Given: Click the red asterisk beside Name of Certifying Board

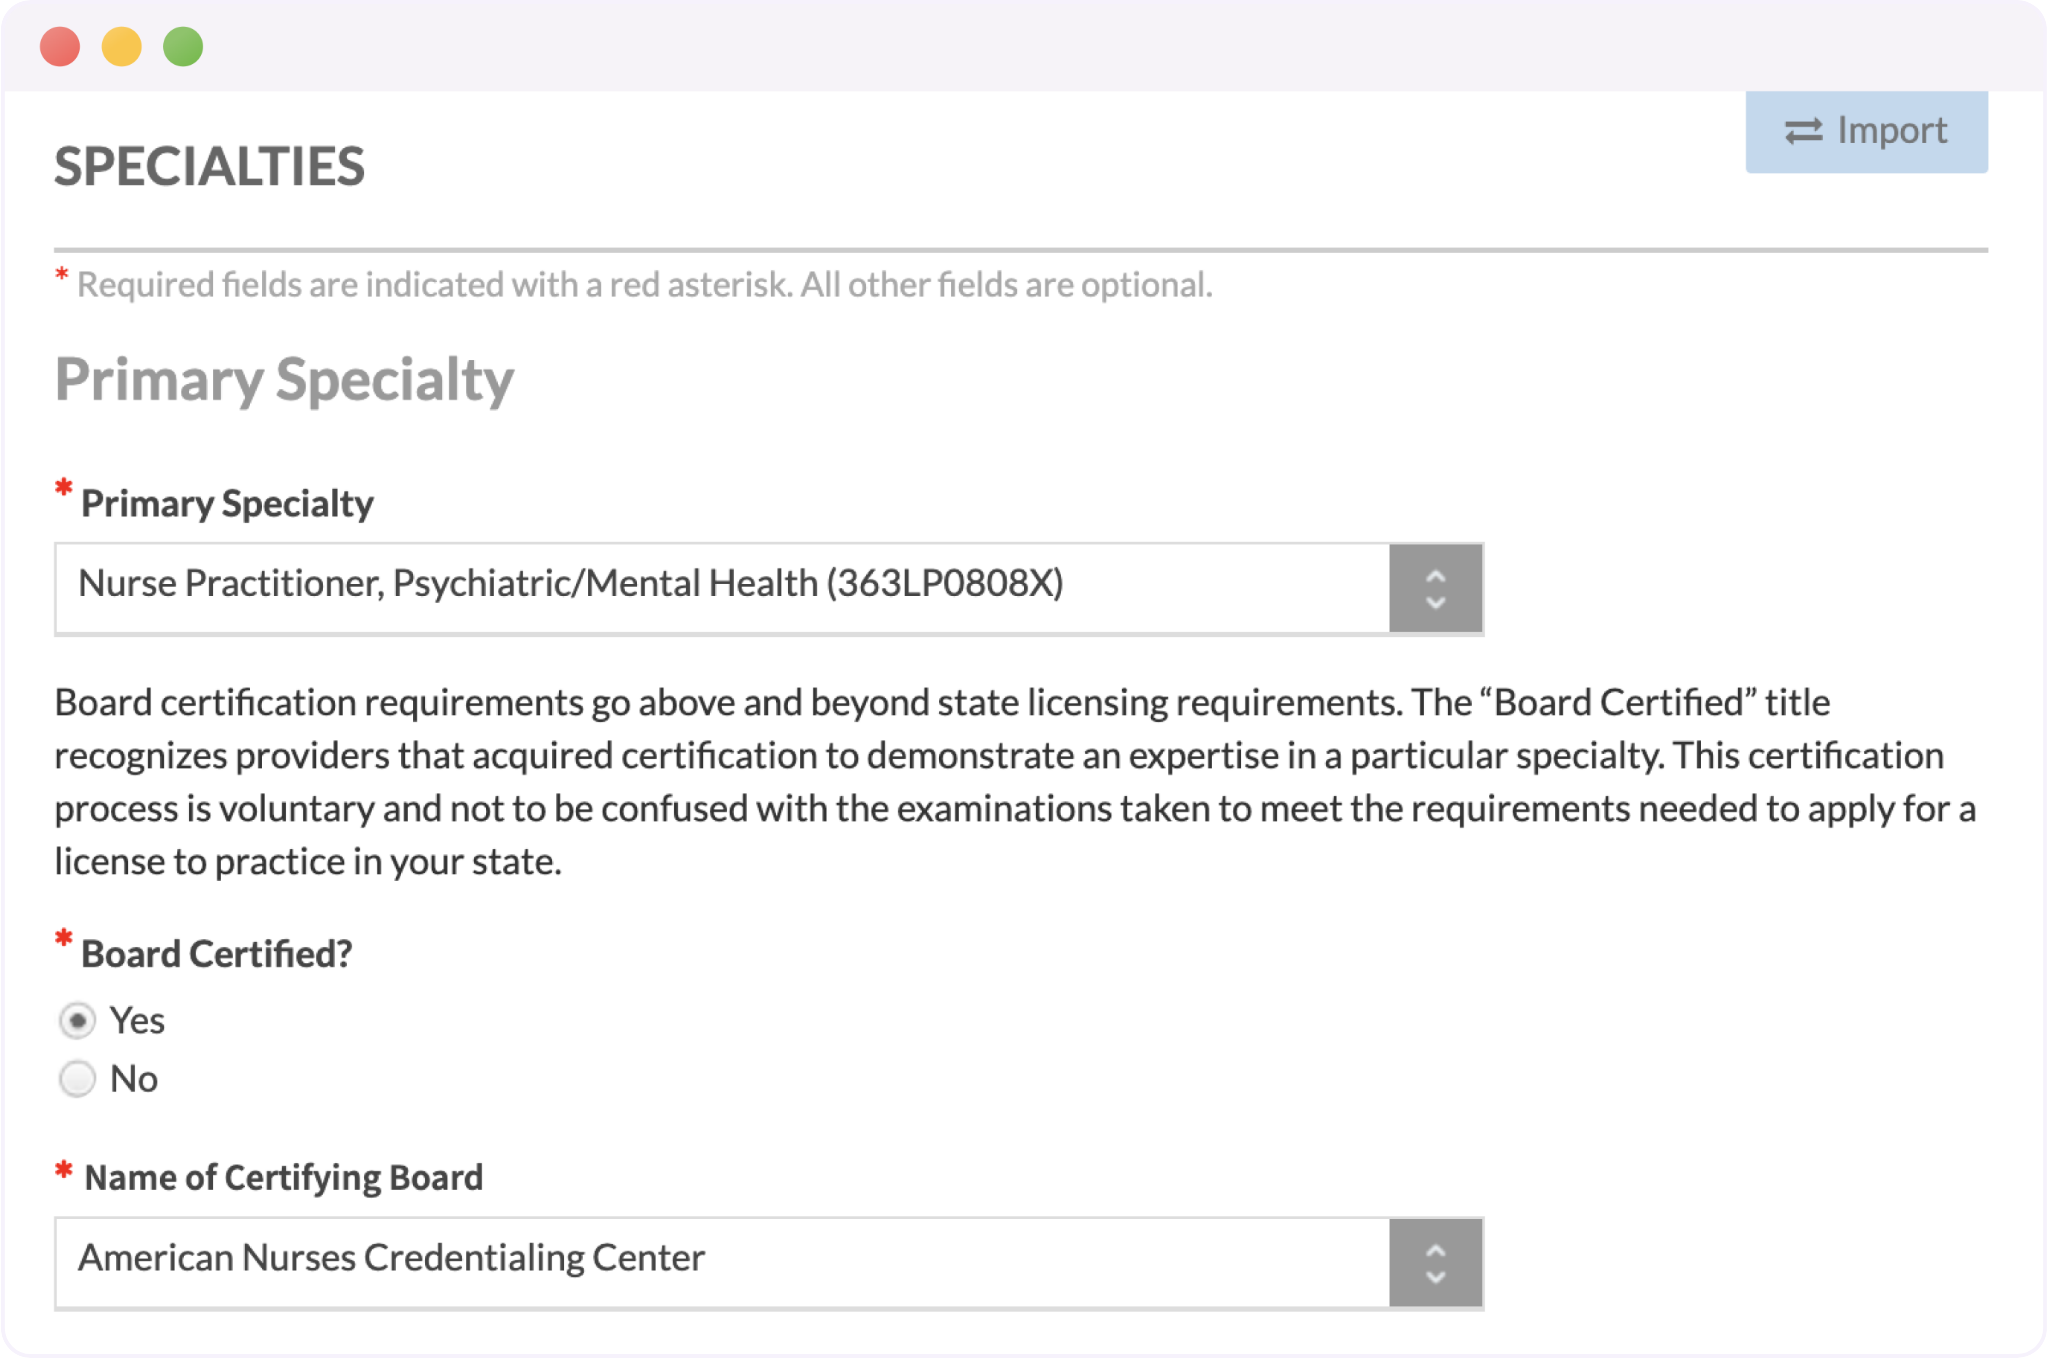Looking at the screenshot, I should click(64, 1169).
